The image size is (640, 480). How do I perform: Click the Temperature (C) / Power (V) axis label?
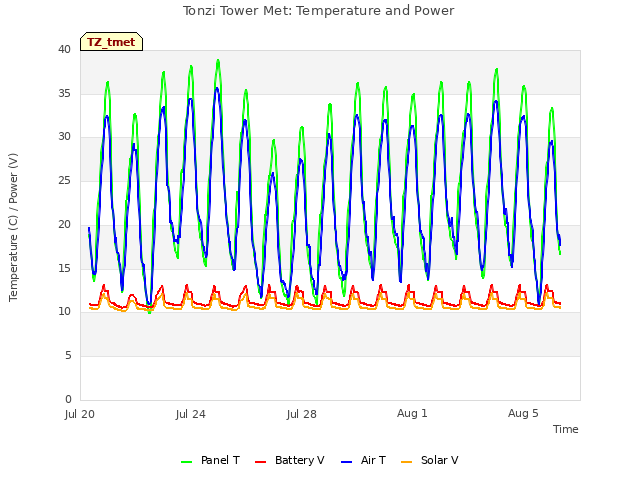click(x=13, y=227)
